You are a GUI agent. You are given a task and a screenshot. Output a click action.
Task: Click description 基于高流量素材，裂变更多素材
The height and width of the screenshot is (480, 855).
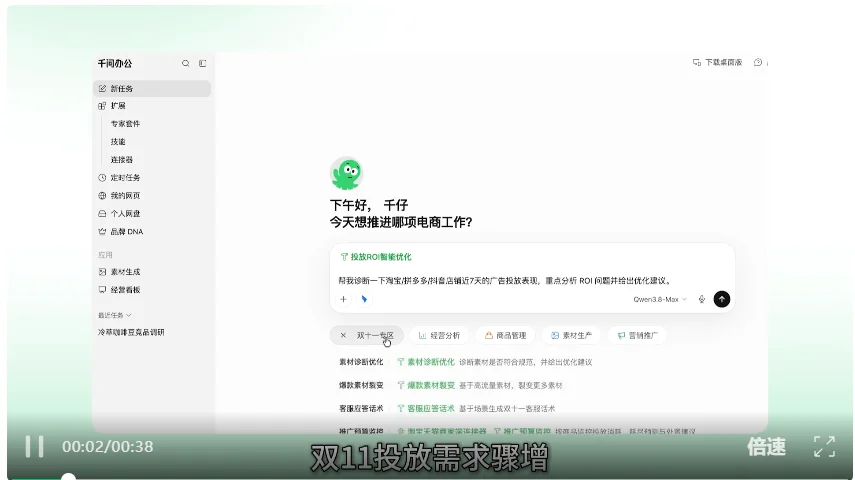pyautogui.click(x=510, y=386)
